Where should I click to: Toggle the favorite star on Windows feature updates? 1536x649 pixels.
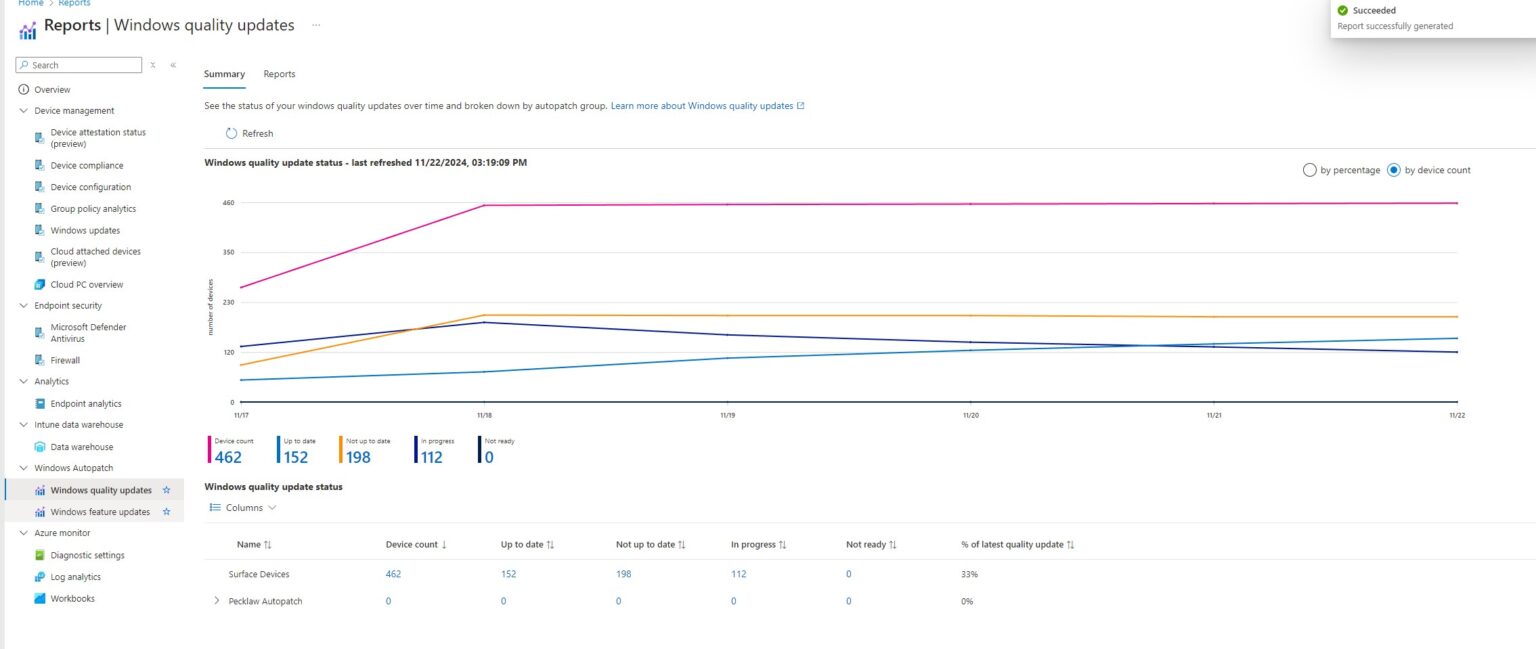point(166,511)
